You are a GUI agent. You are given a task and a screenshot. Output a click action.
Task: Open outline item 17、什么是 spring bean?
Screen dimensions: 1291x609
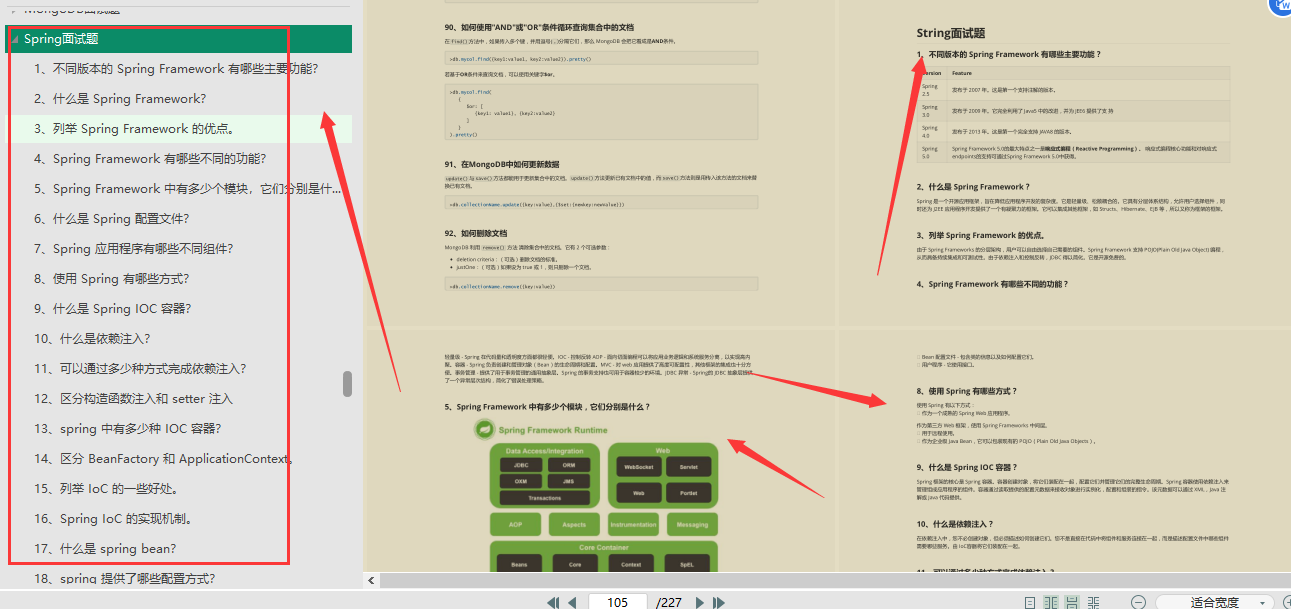point(105,549)
